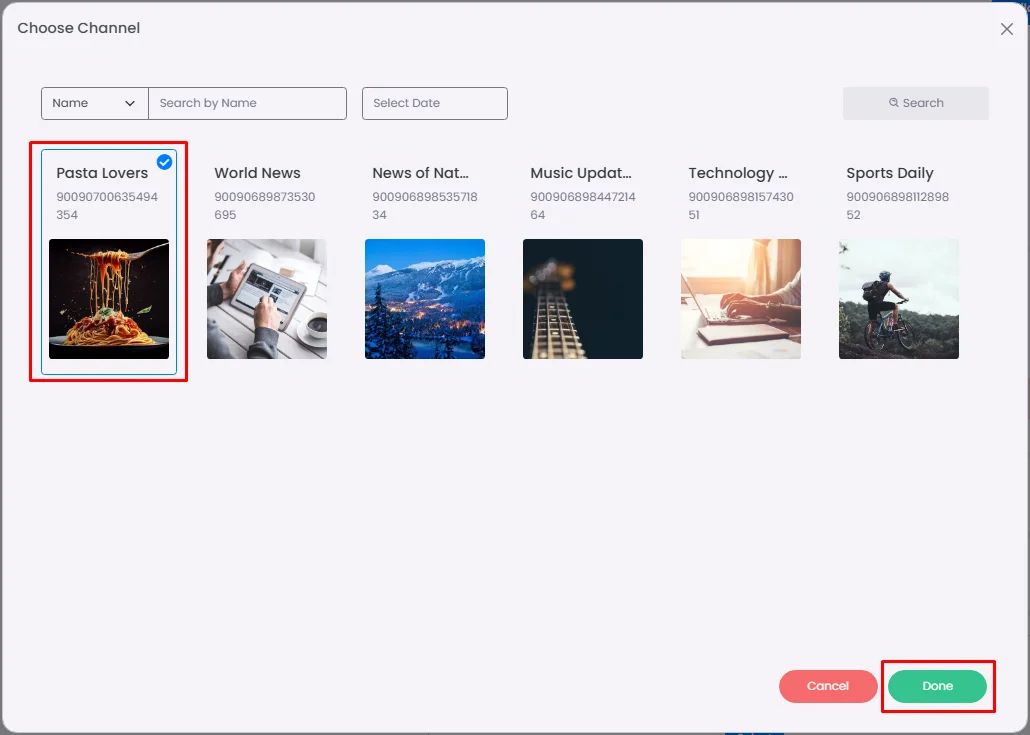The height and width of the screenshot is (735, 1030).
Task: Click the ID 90090689815743051 text
Action: click(x=741, y=206)
